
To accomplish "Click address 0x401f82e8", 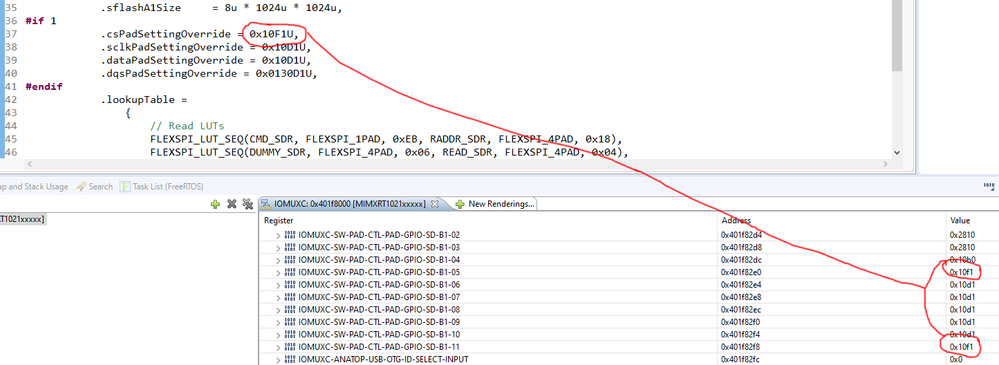I will click(x=740, y=297).
